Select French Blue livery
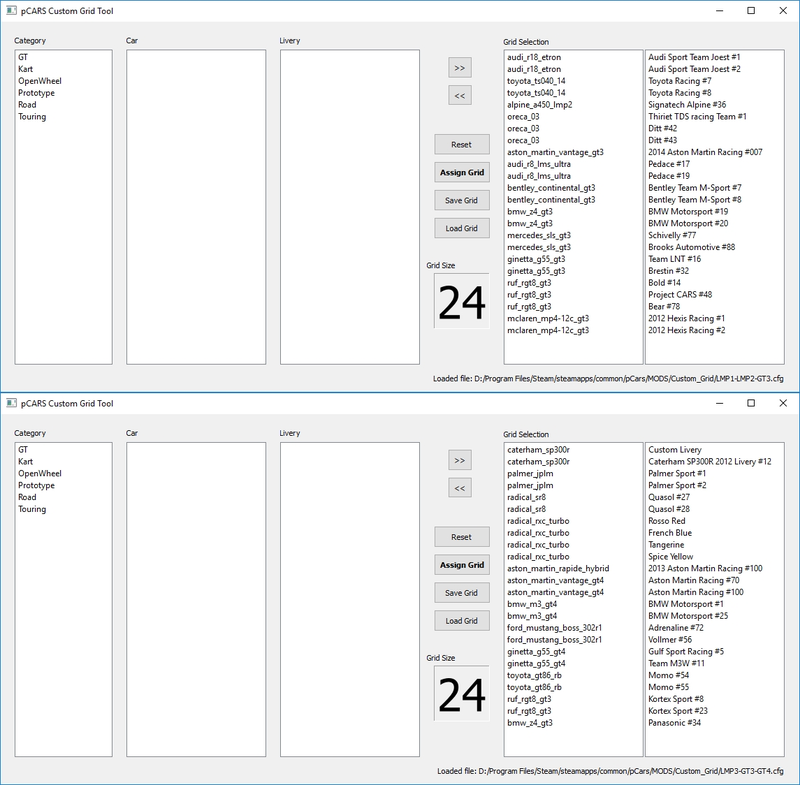Image resolution: width=800 pixels, height=785 pixels. (x=670, y=533)
